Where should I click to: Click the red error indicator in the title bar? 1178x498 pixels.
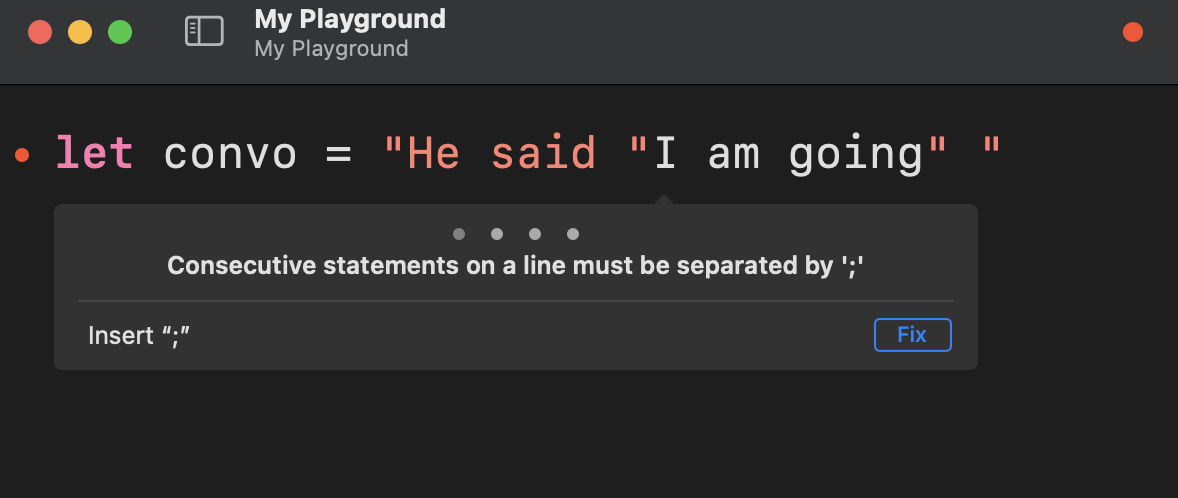coord(1132,32)
